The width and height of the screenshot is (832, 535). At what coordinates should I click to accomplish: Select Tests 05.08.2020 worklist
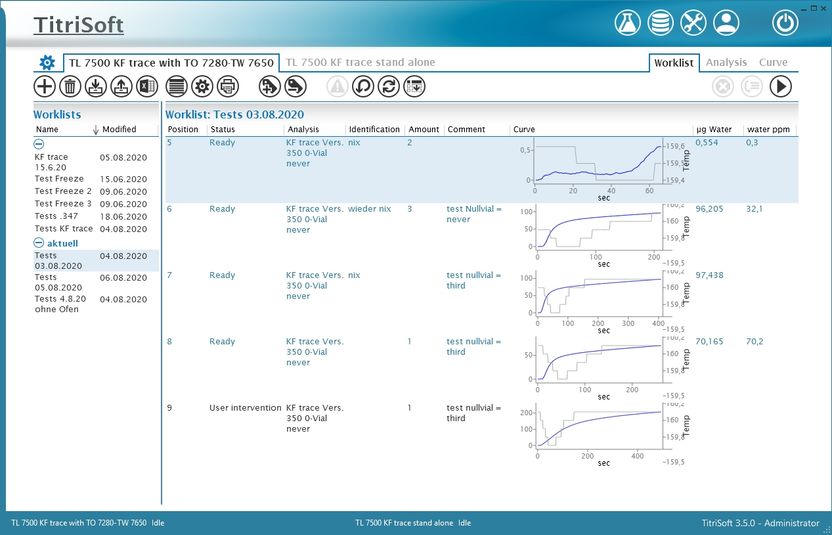pyautogui.click(x=96, y=282)
